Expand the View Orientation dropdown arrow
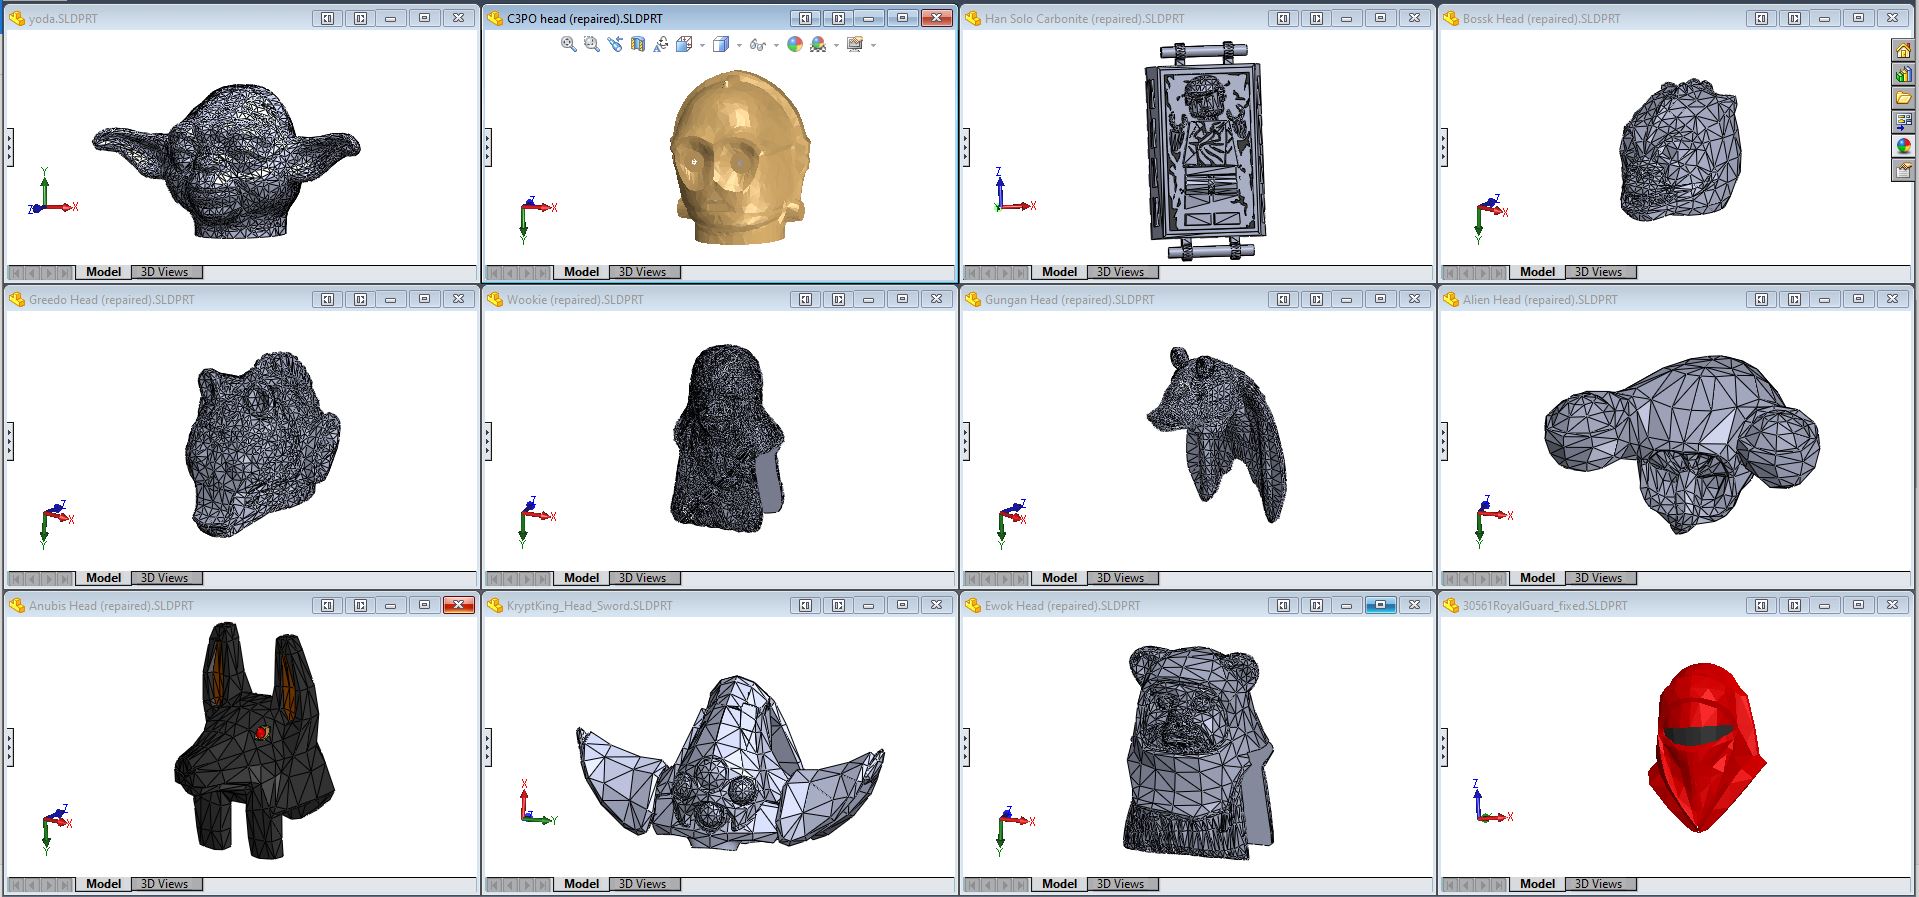This screenshot has height=897, width=1919. point(702,45)
